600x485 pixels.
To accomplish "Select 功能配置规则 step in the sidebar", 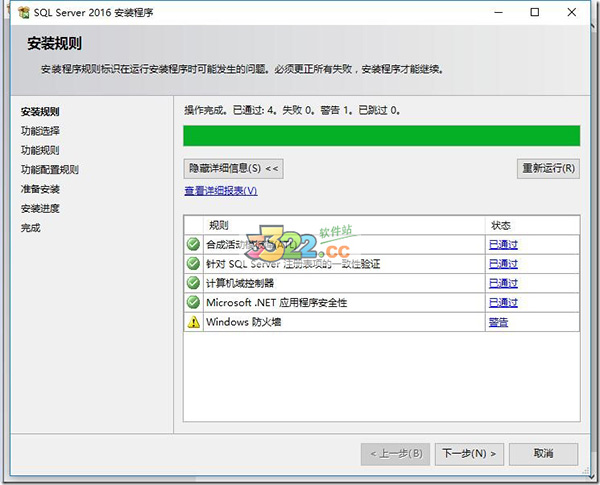I will (50, 170).
